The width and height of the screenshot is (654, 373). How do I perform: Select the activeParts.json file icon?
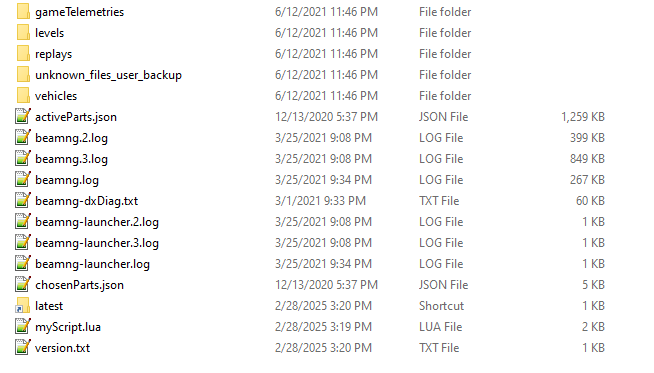[x=23, y=116]
